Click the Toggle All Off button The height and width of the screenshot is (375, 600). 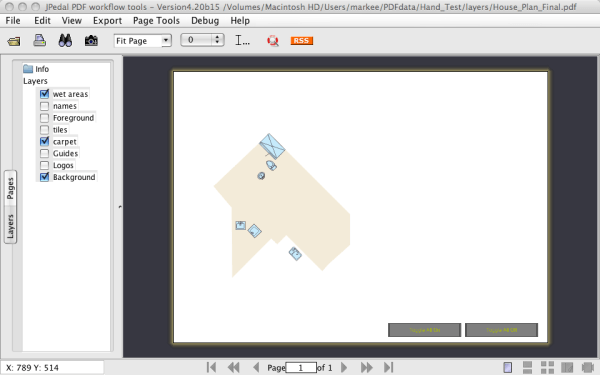[501, 330]
